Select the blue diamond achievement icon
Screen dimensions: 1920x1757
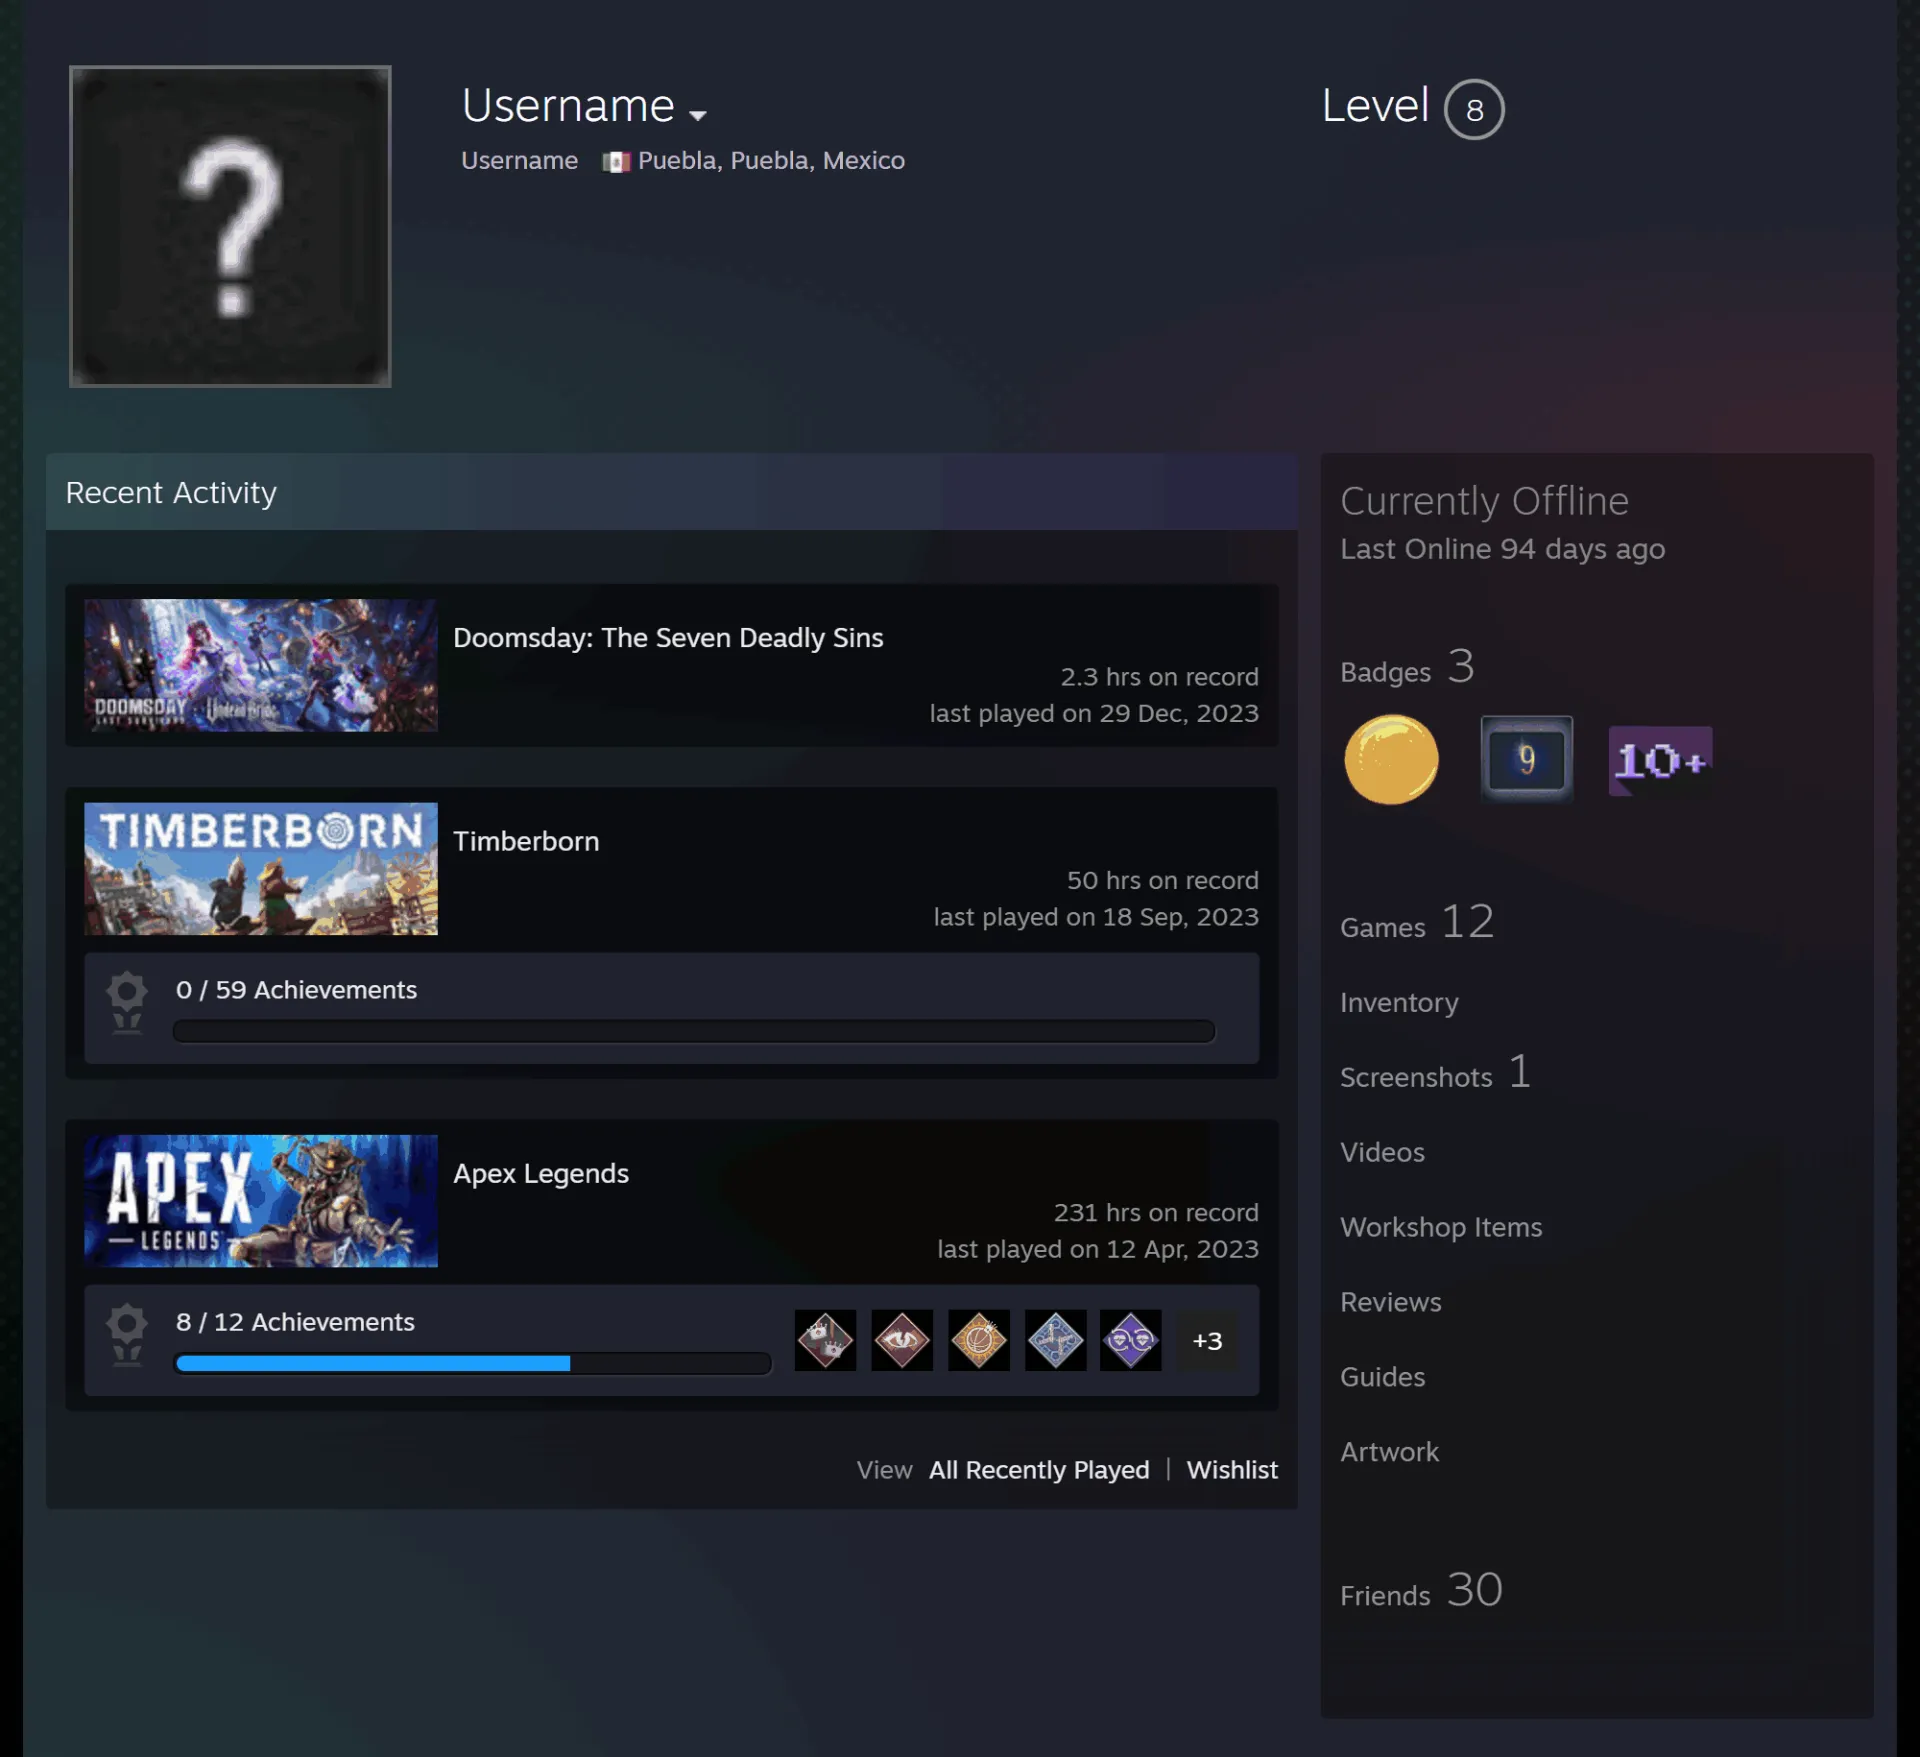pos(1055,1340)
